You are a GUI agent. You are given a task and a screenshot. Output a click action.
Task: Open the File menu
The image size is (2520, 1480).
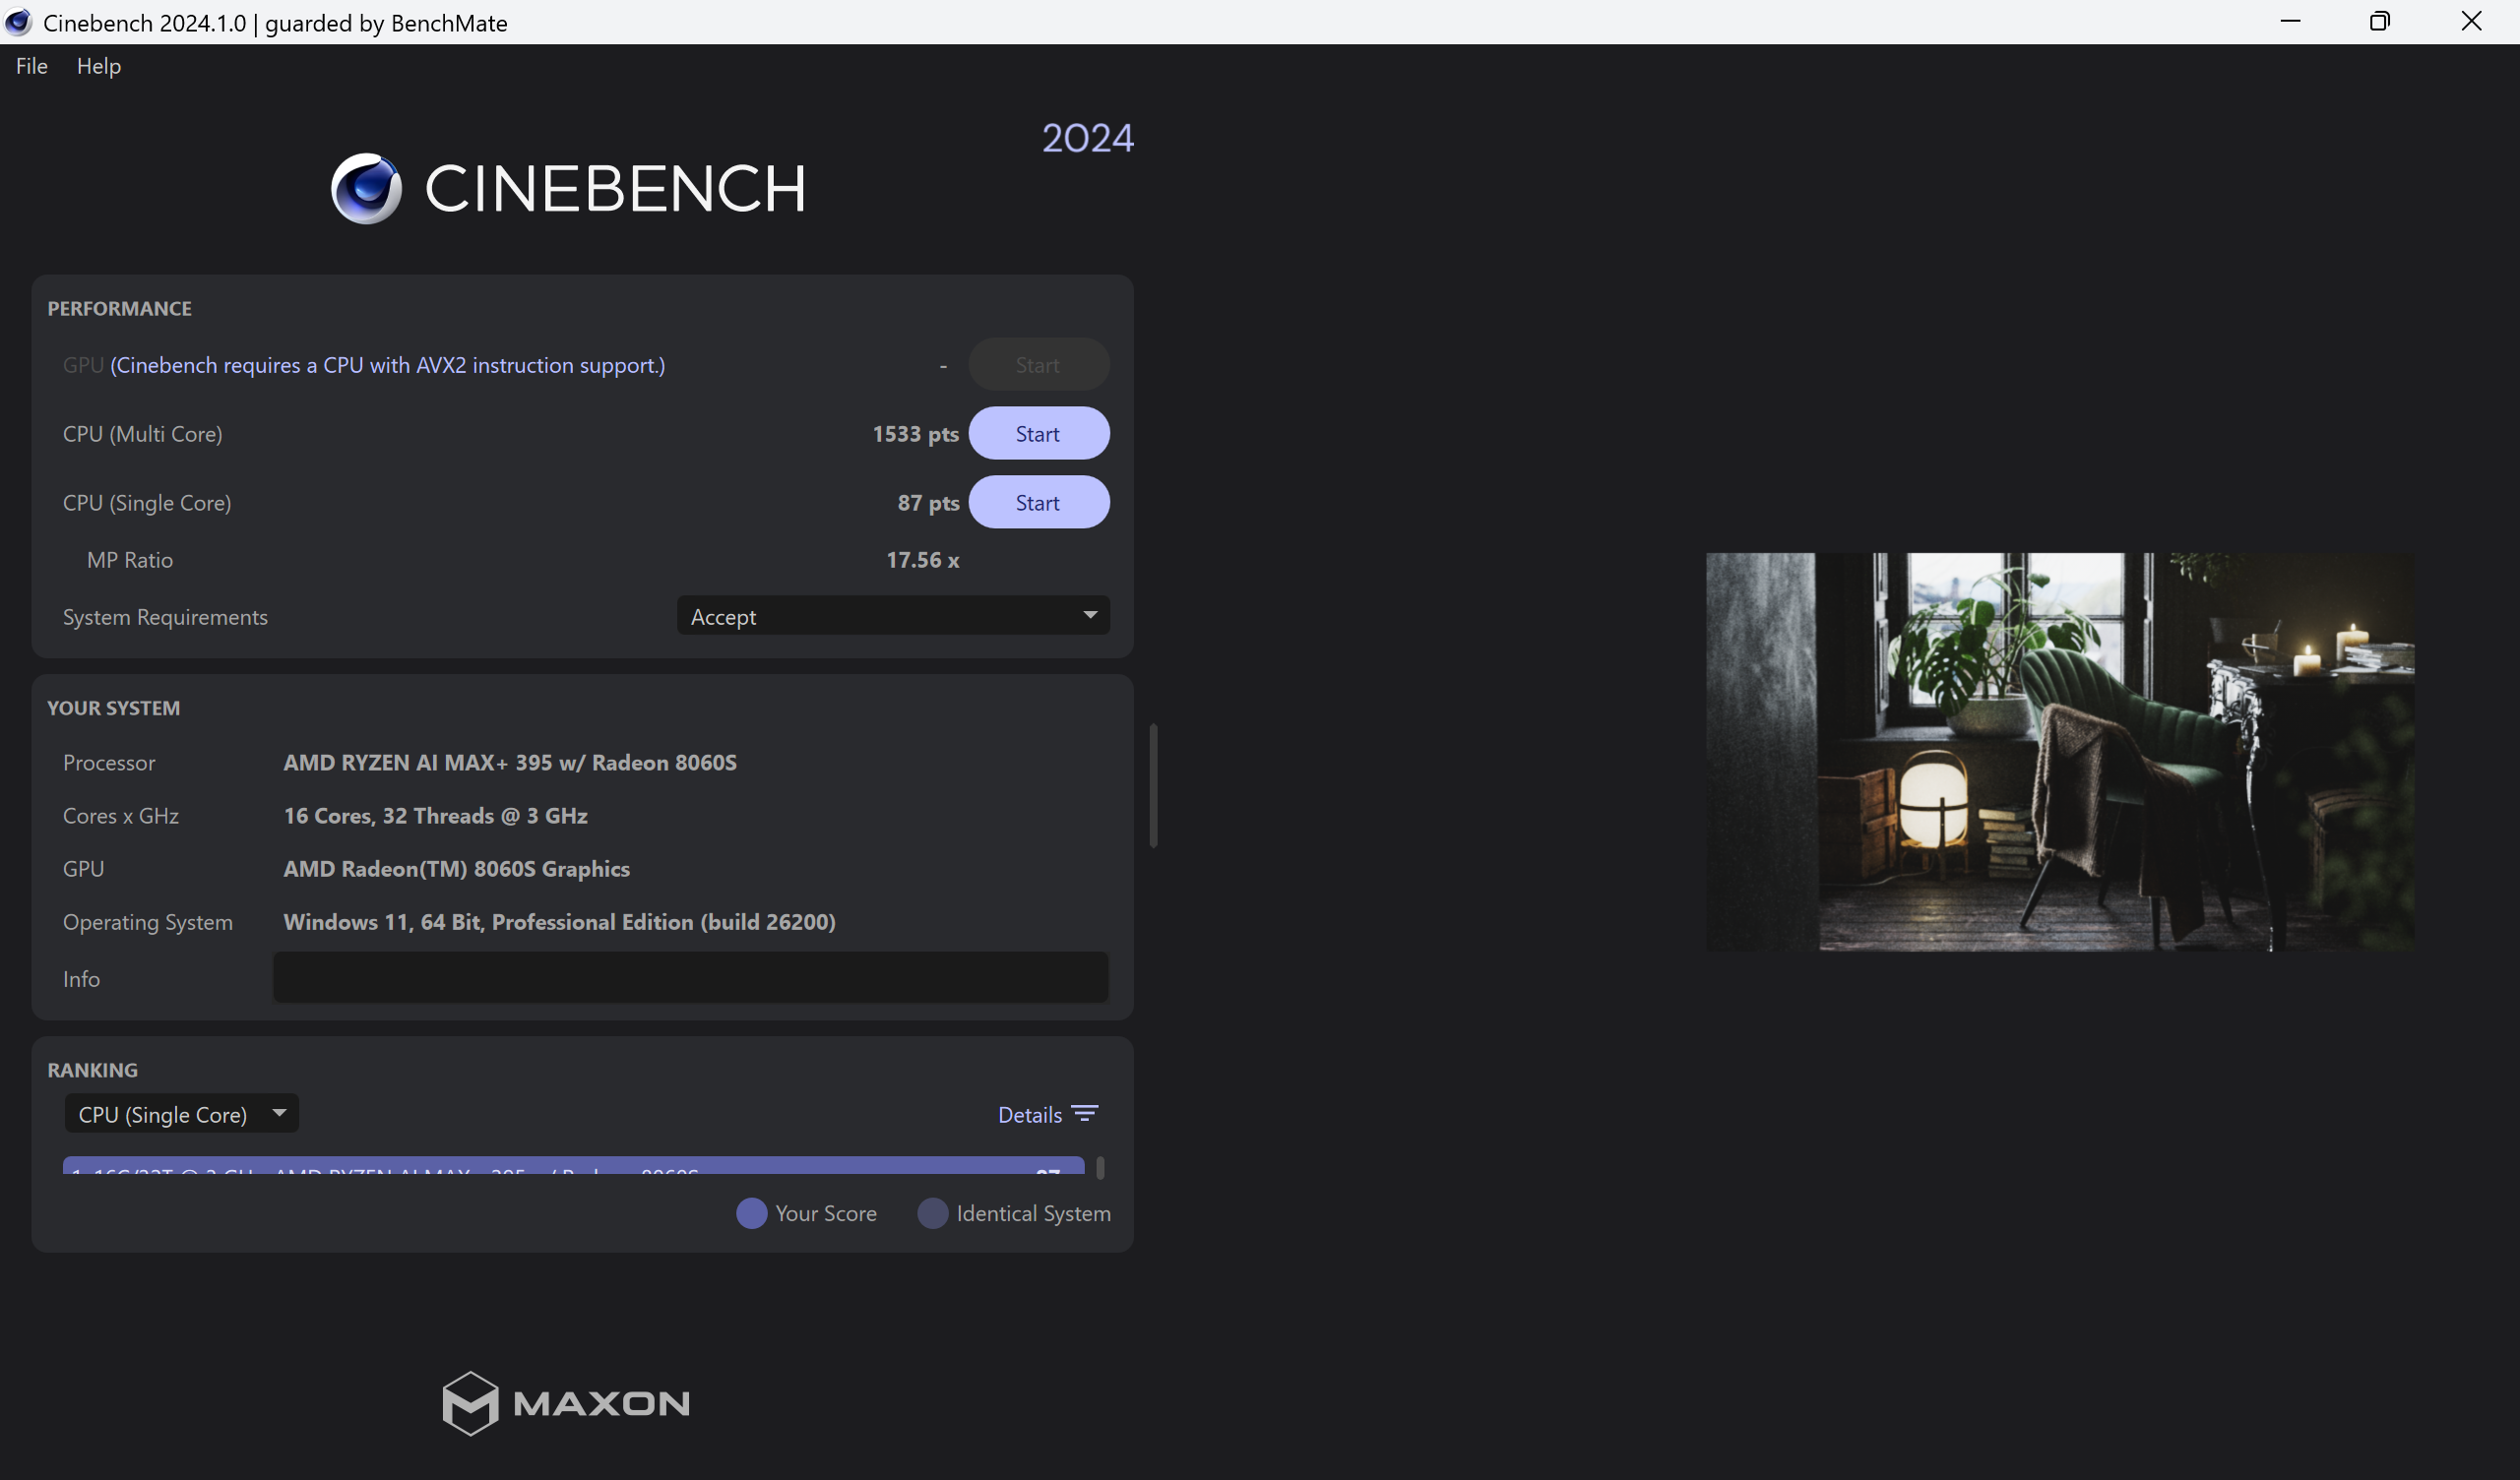coord(31,66)
